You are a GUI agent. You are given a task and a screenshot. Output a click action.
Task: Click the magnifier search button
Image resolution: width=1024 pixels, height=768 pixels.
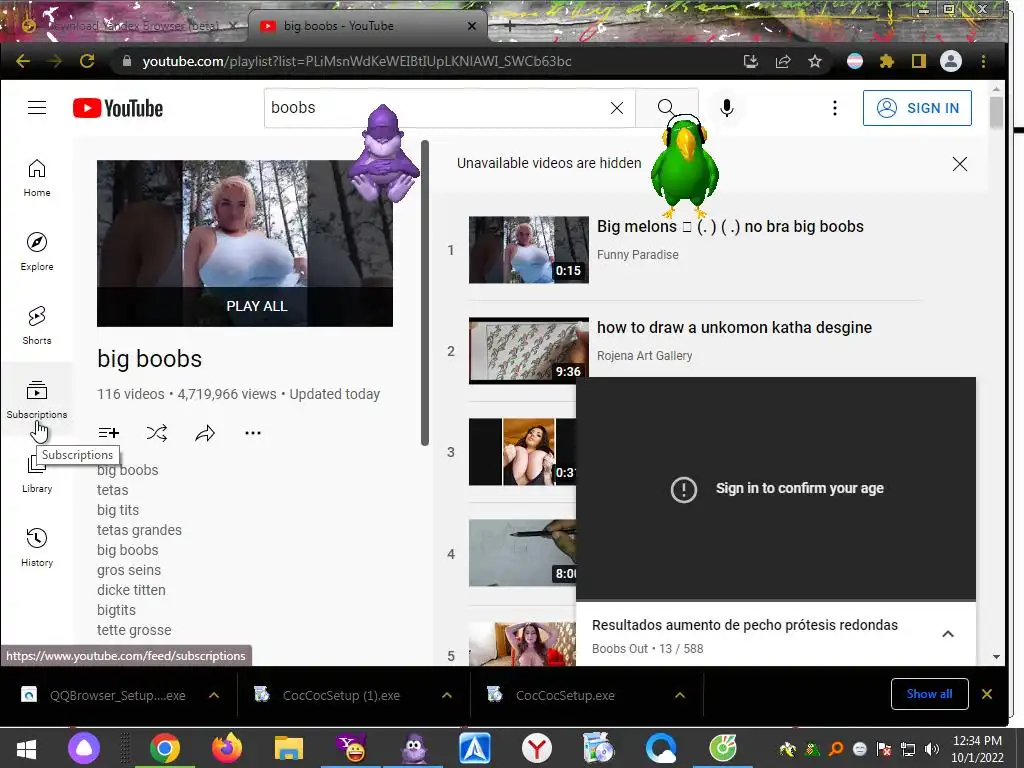click(x=665, y=108)
